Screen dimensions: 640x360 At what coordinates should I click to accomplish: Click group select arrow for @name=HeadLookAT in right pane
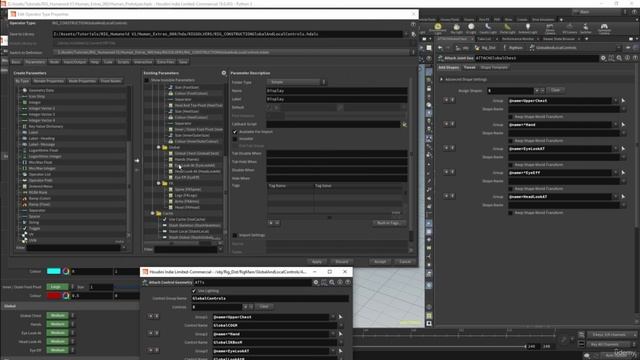[623, 197]
